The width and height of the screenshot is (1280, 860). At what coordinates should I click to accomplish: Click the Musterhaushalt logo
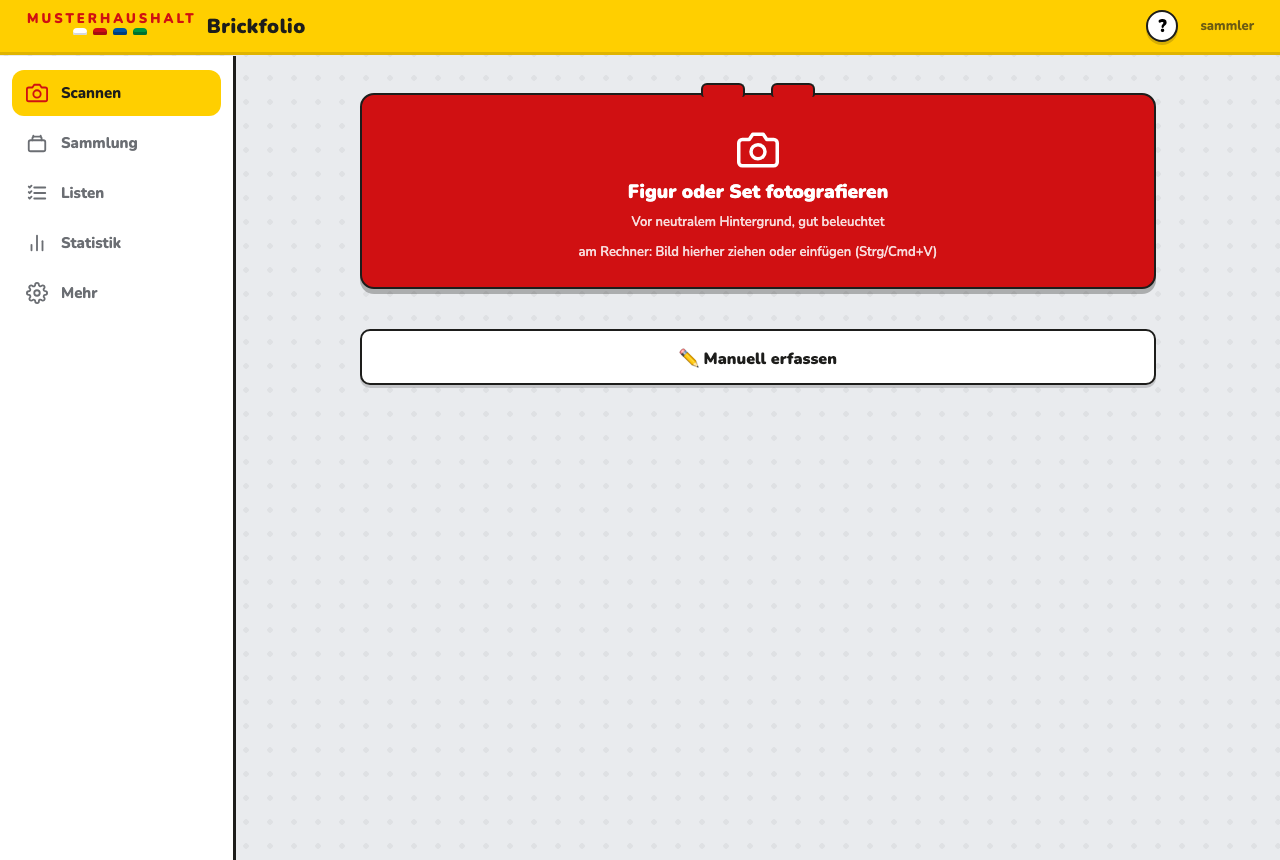tap(110, 24)
